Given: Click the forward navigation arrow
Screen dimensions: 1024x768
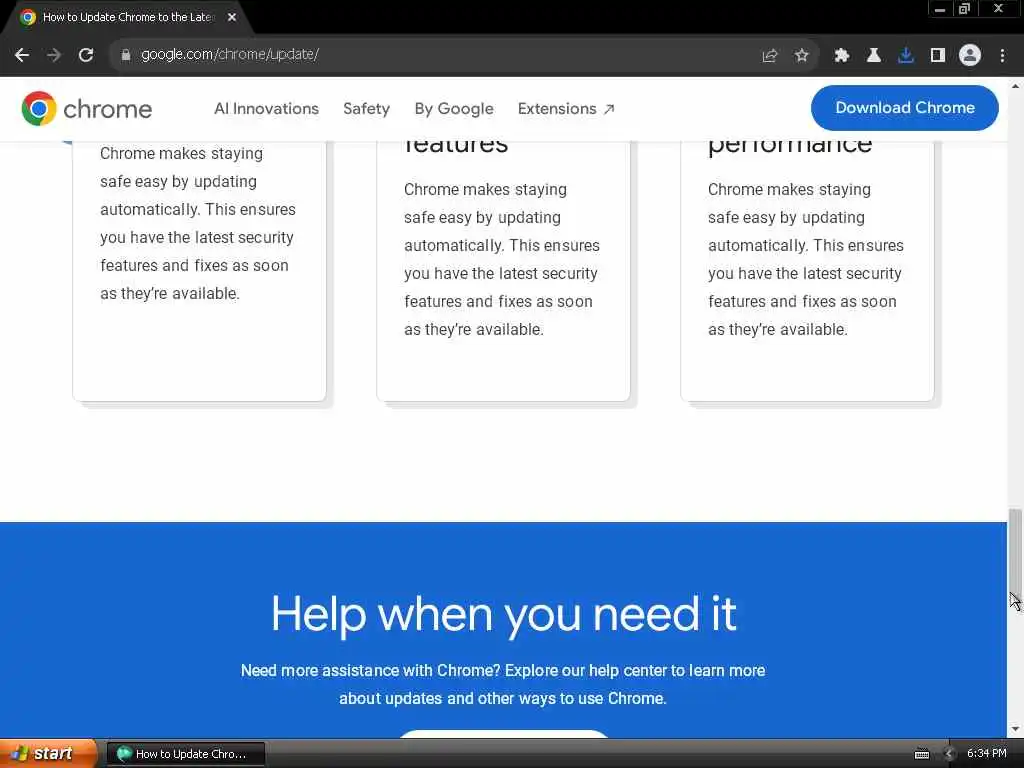Looking at the screenshot, I should point(54,55).
